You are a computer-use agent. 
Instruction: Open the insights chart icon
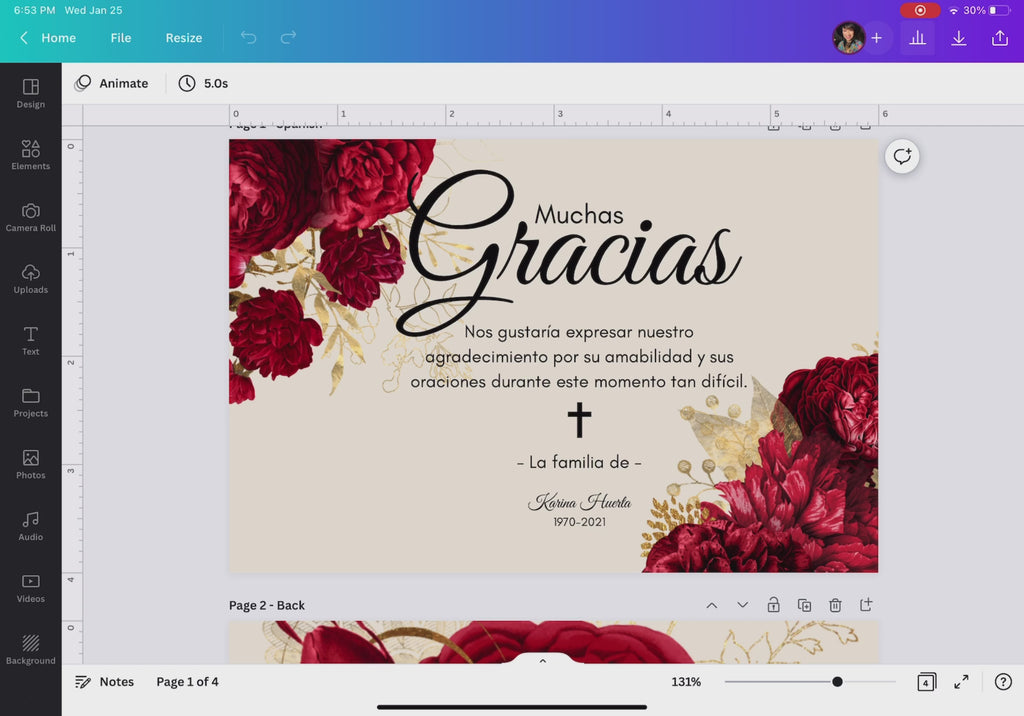[918, 38]
